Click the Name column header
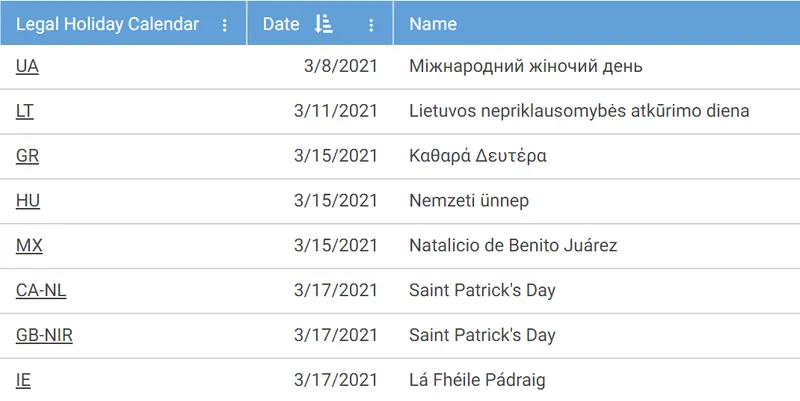The height and width of the screenshot is (401, 800). [433, 24]
